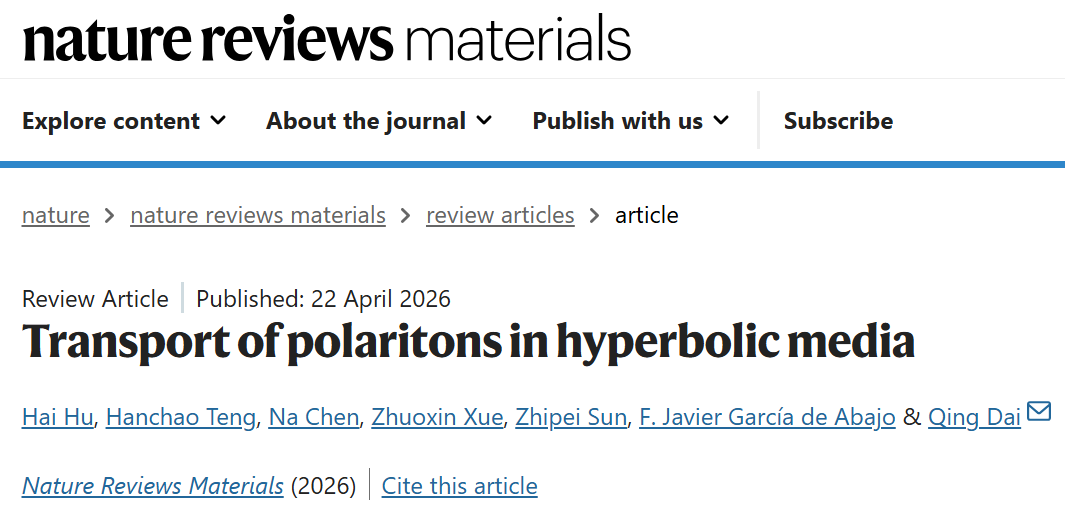Click F. Javier García de Abajo

click(767, 417)
